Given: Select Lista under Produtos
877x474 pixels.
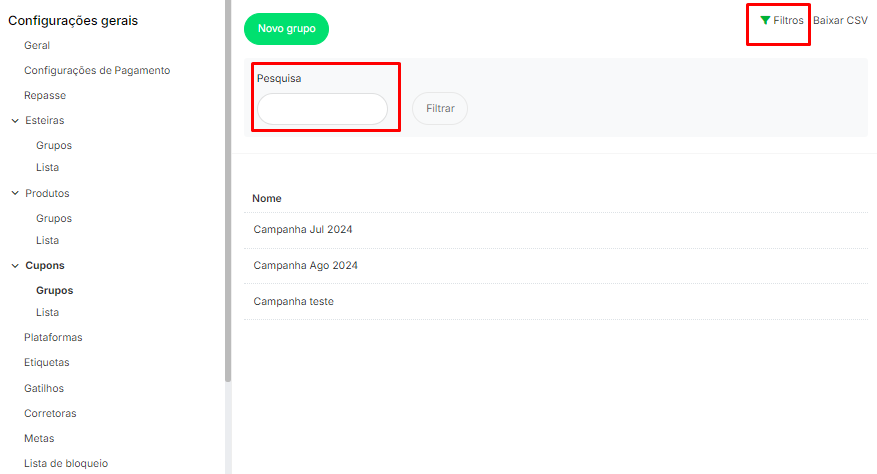Looking at the screenshot, I should point(47,240).
